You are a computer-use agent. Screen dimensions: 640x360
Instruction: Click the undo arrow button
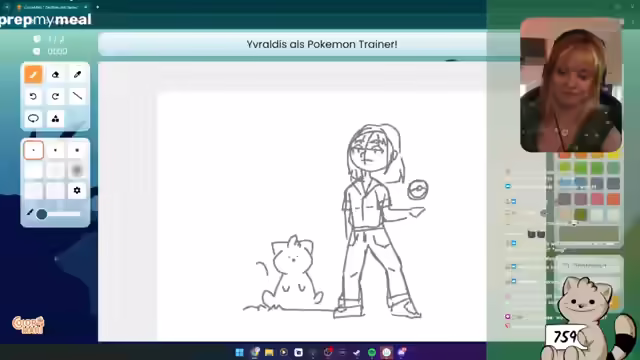[33, 96]
